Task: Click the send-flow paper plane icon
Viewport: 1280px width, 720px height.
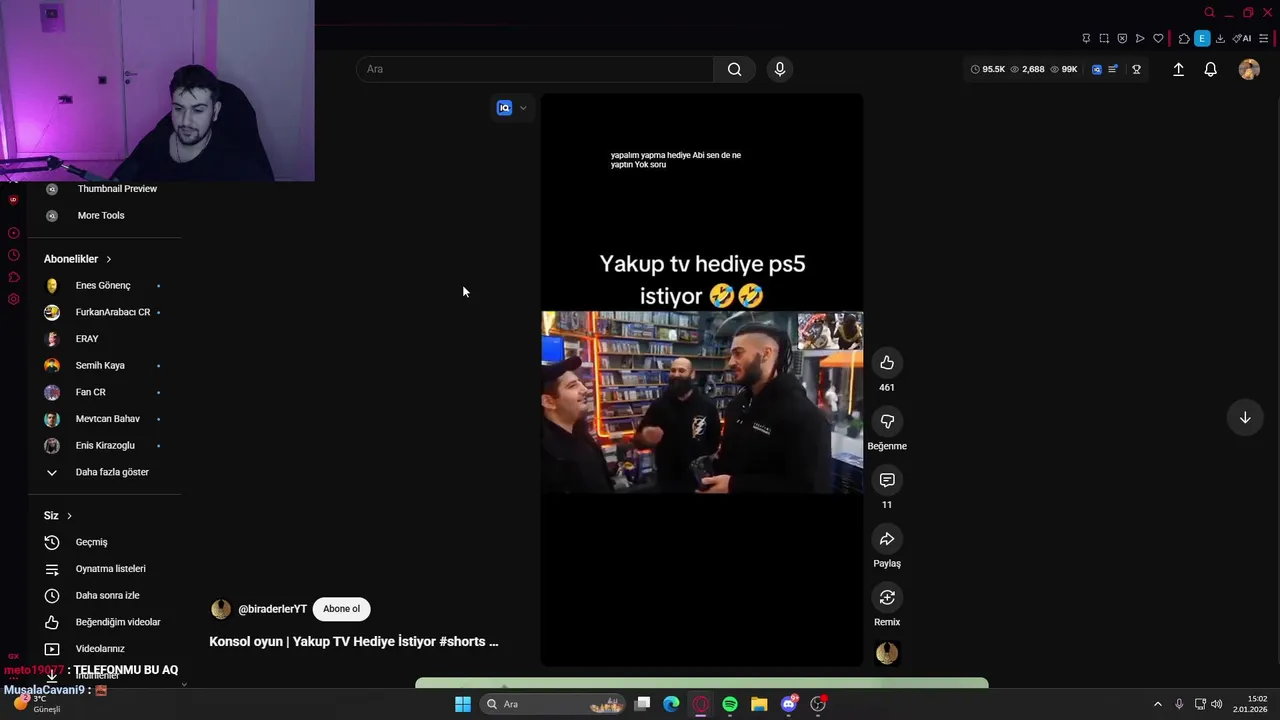Action: pos(1140,38)
